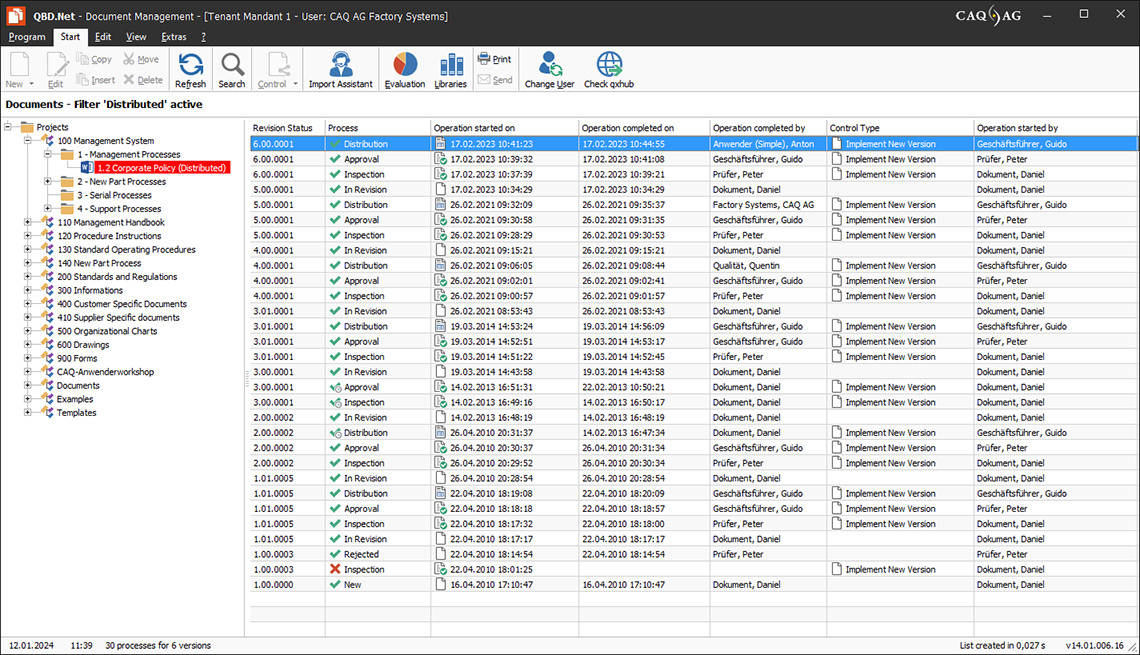This screenshot has width=1140, height=655.
Task: Open the Extras menu
Action: [174, 37]
